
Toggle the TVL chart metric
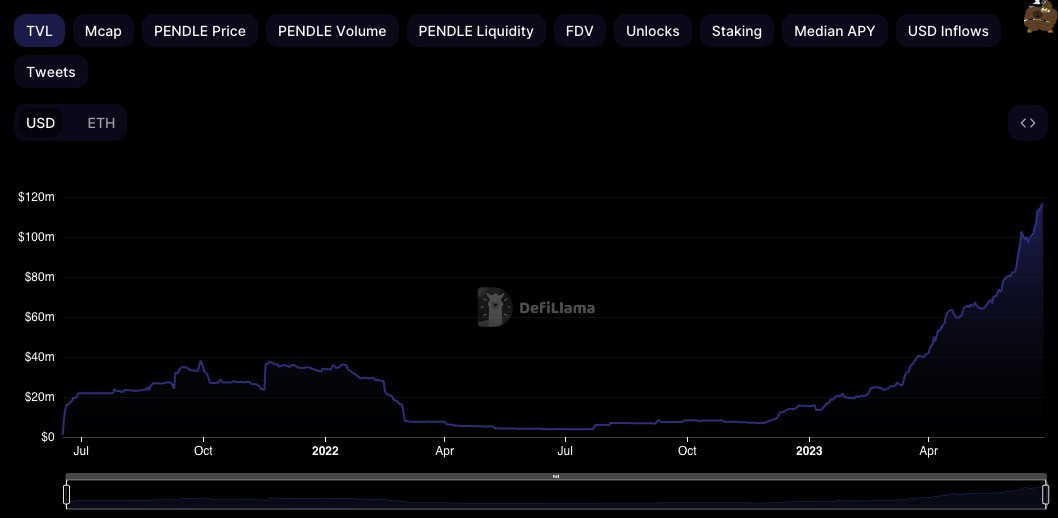[39, 31]
